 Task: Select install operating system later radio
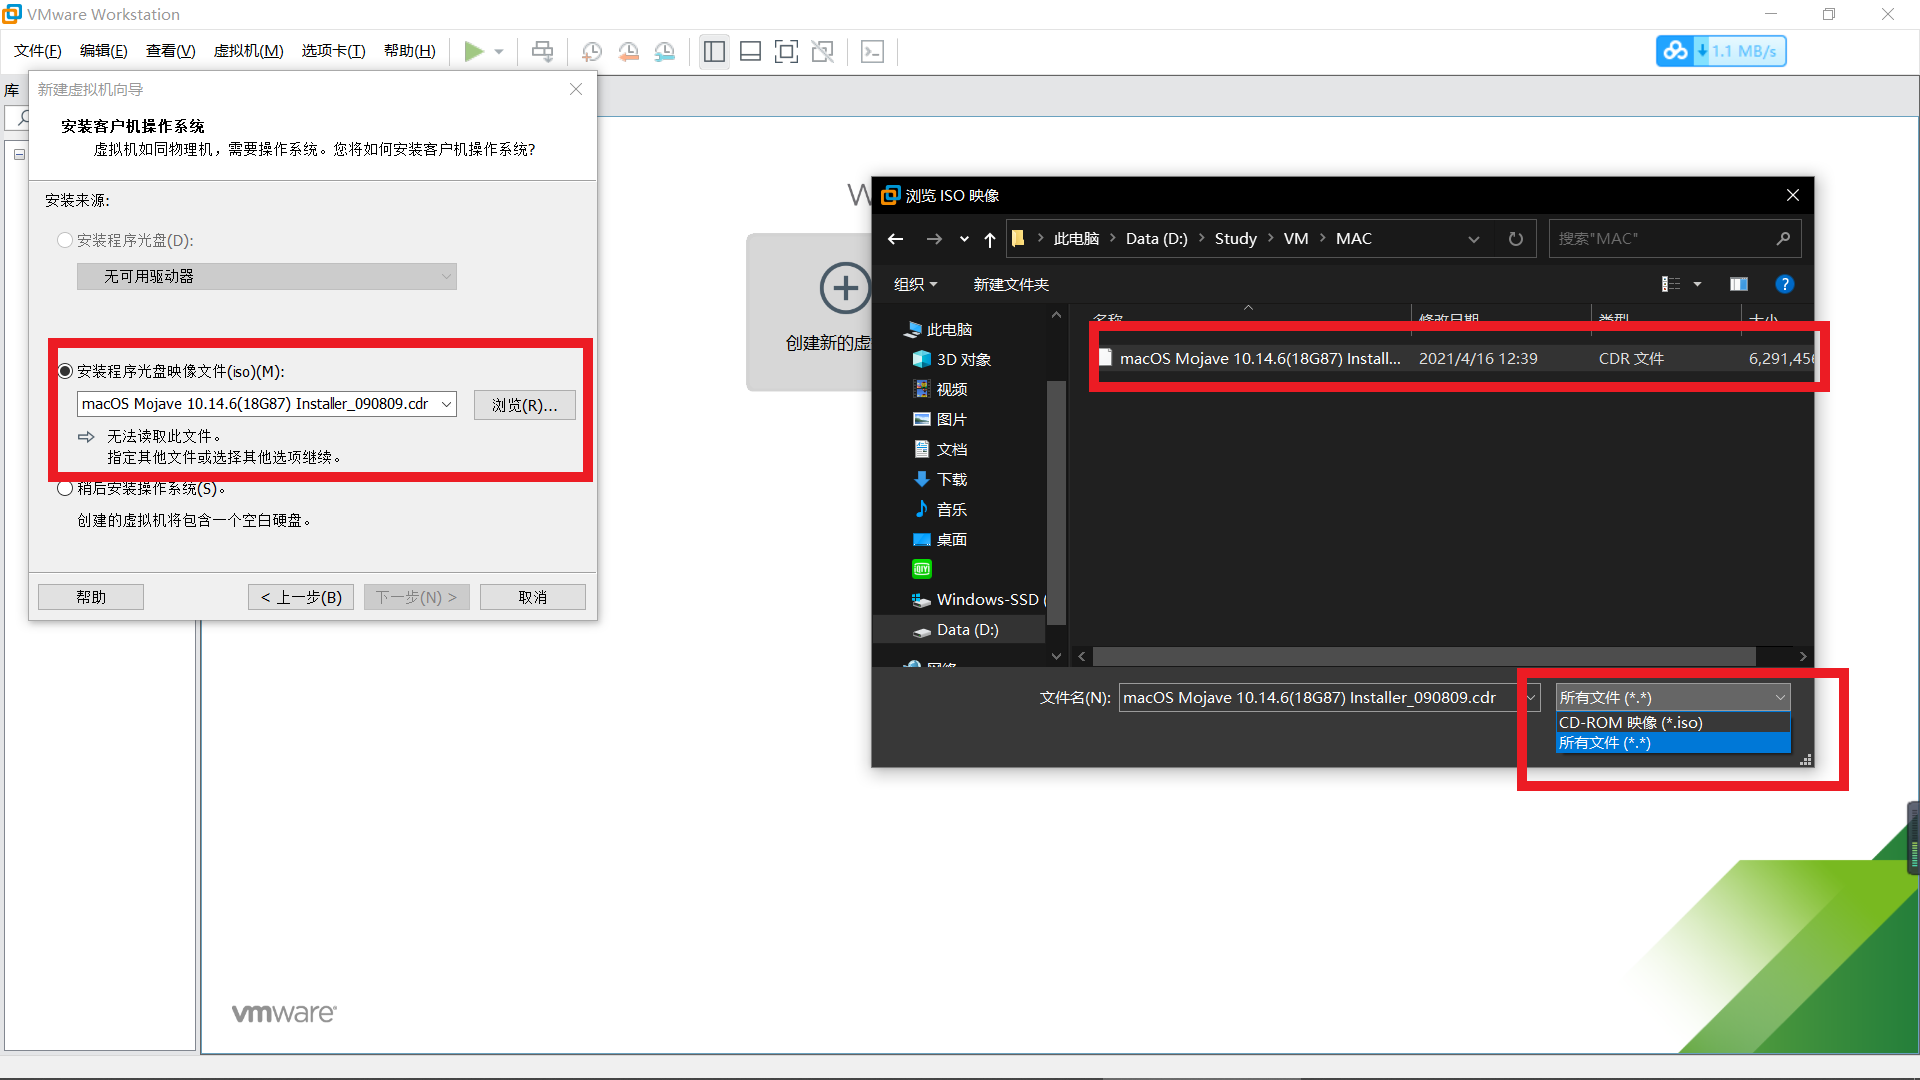(66, 488)
